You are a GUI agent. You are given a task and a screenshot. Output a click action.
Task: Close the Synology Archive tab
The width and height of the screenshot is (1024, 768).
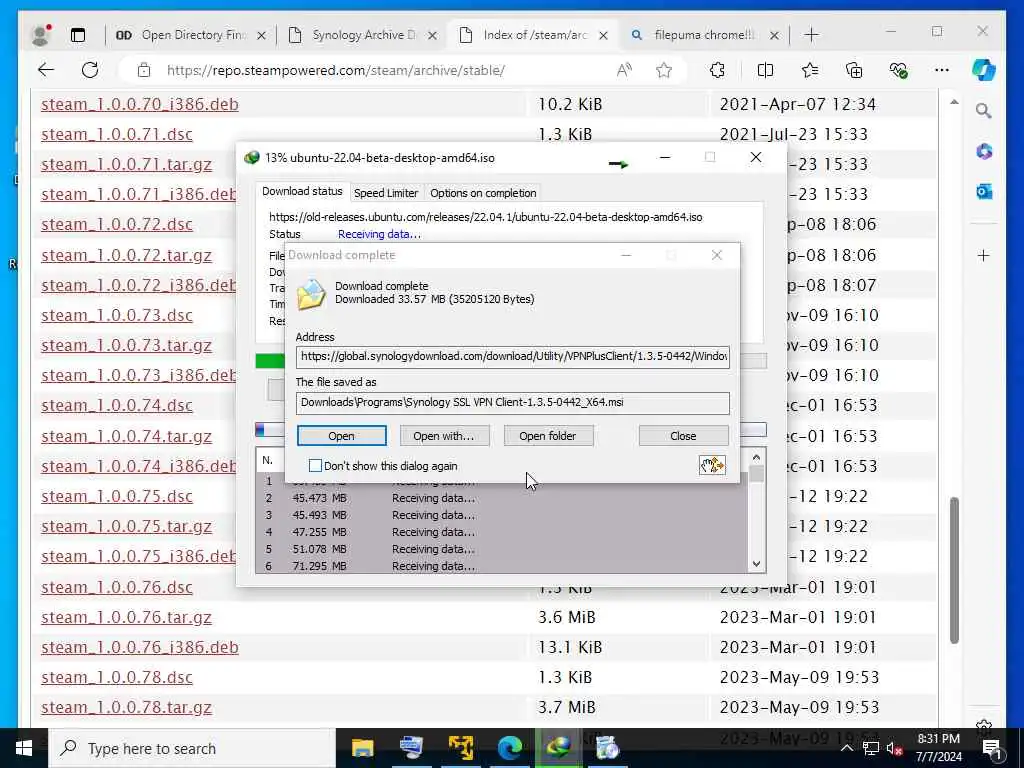[x=432, y=35]
